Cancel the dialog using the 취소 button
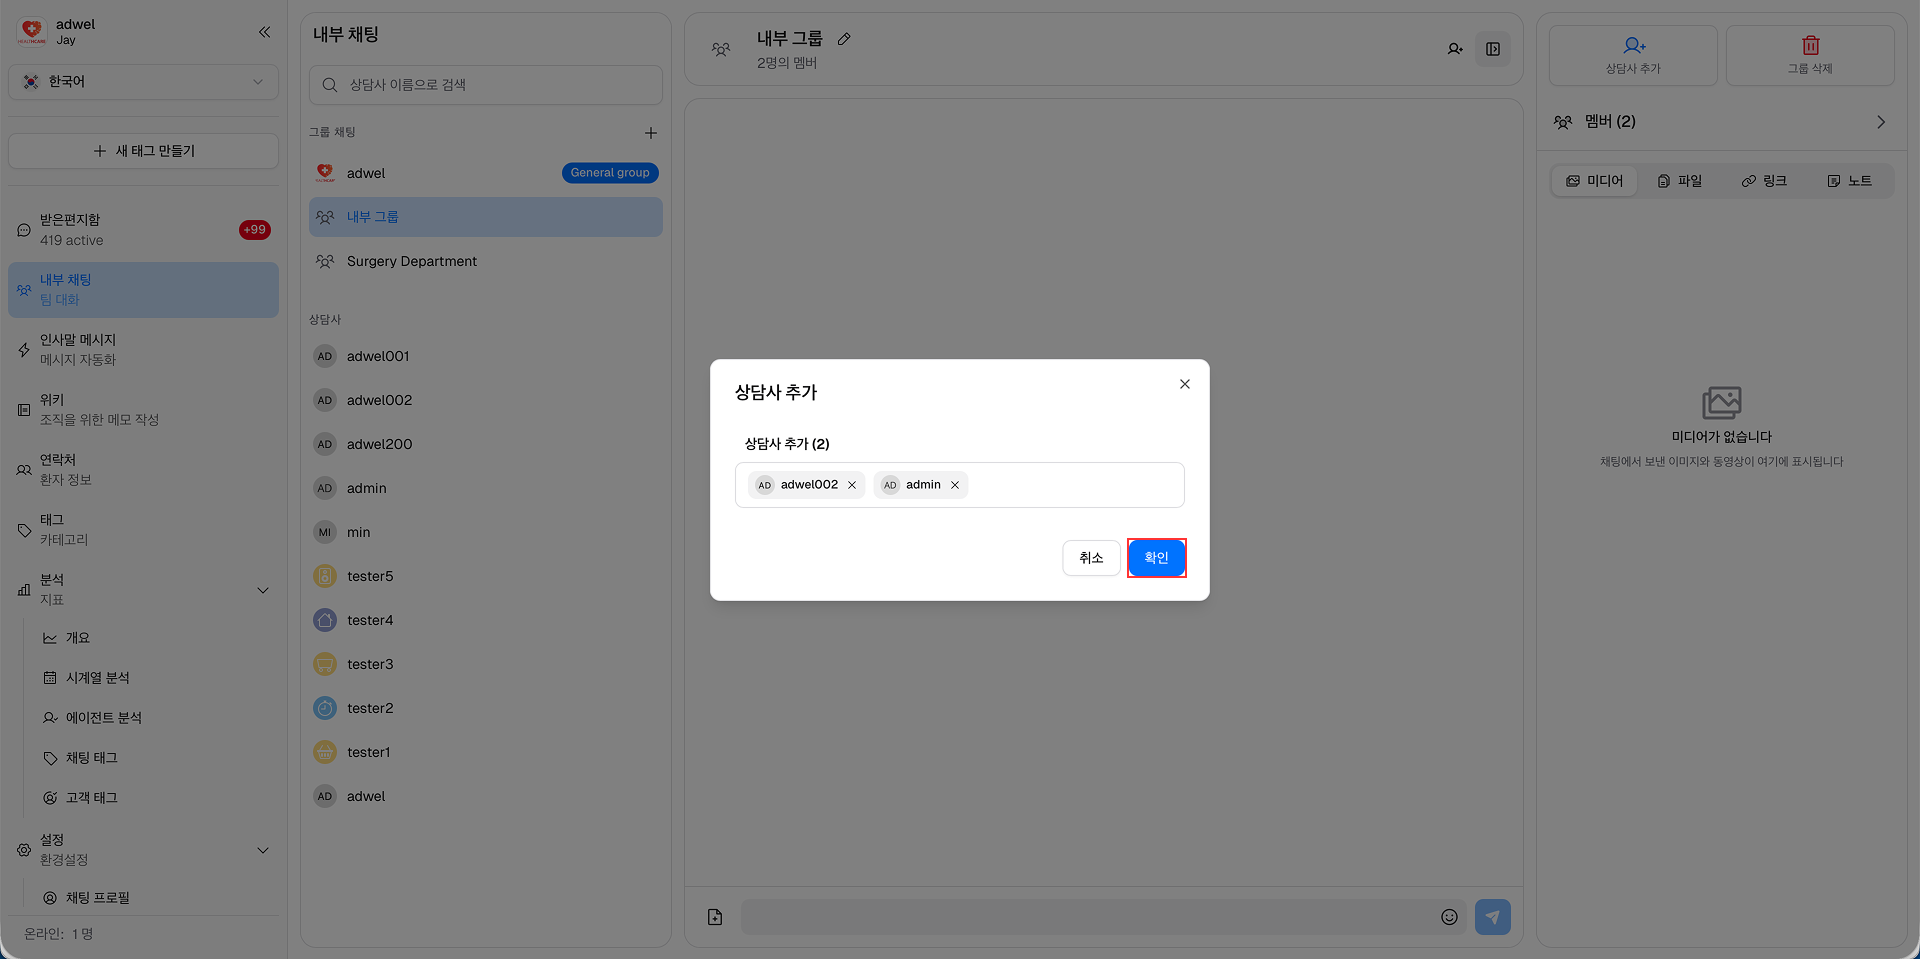Screen dimensions: 1920x959 (1091, 558)
